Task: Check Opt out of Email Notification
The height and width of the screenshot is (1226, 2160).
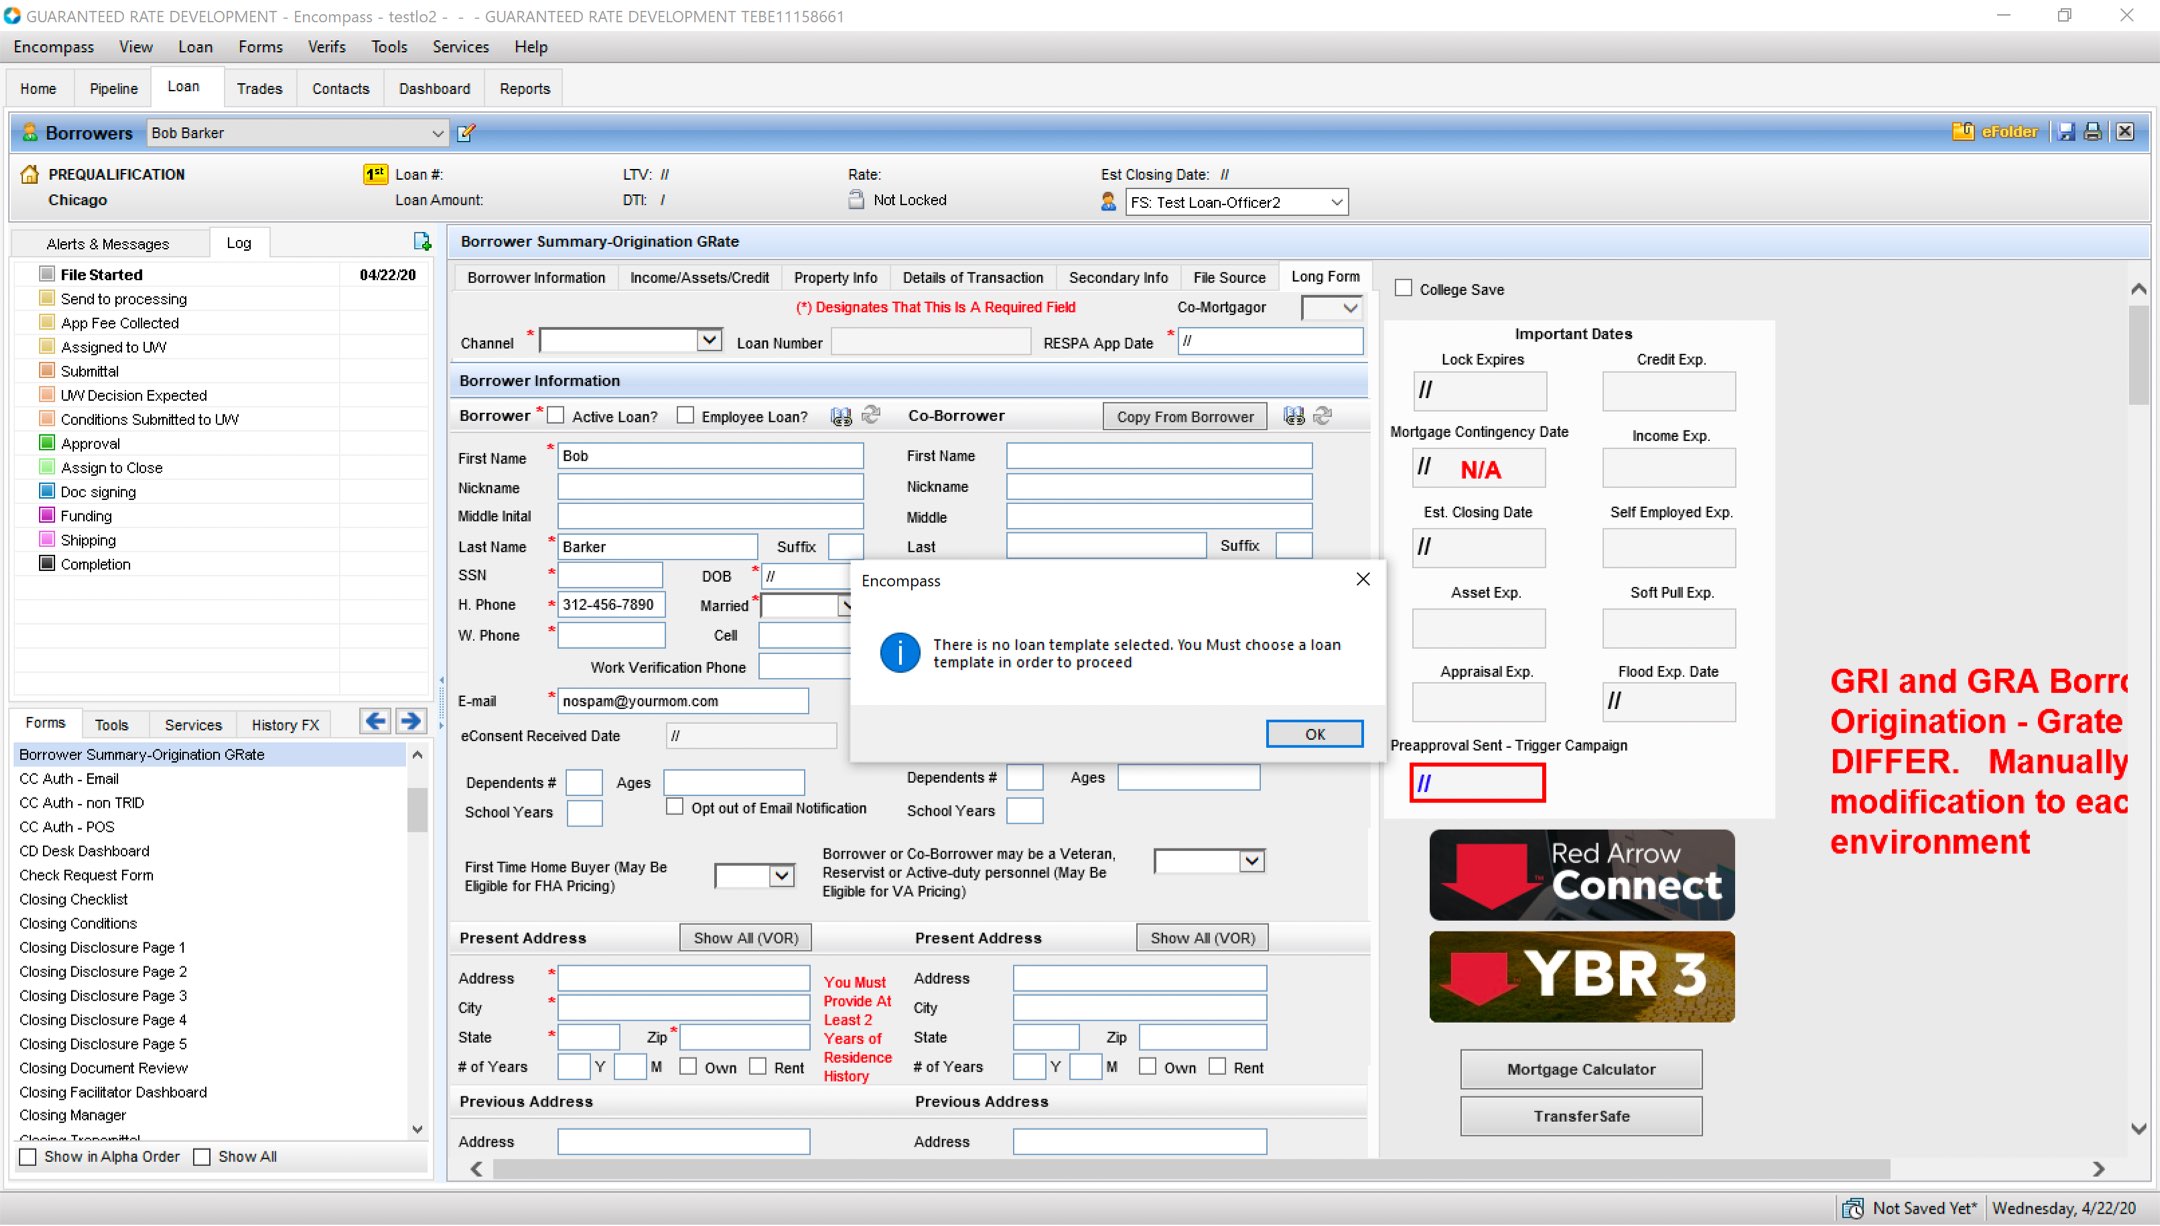Action: [675, 806]
